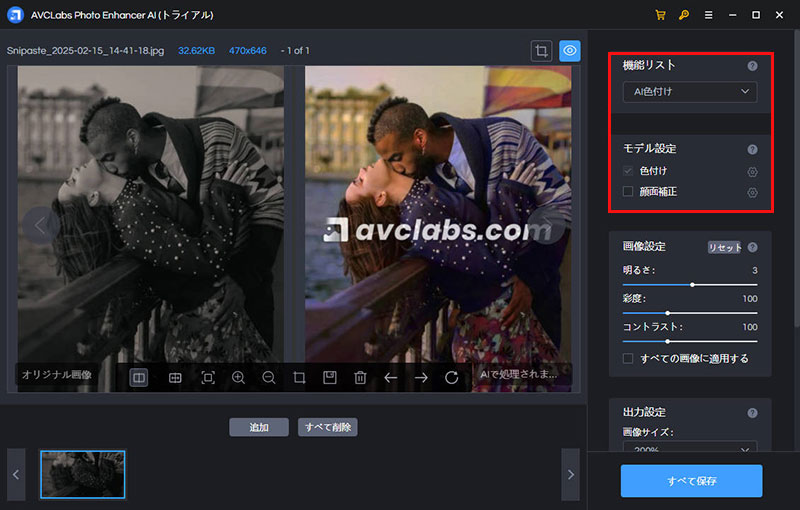Click the save disk icon
The image size is (800, 510).
[x=330, y=378]
